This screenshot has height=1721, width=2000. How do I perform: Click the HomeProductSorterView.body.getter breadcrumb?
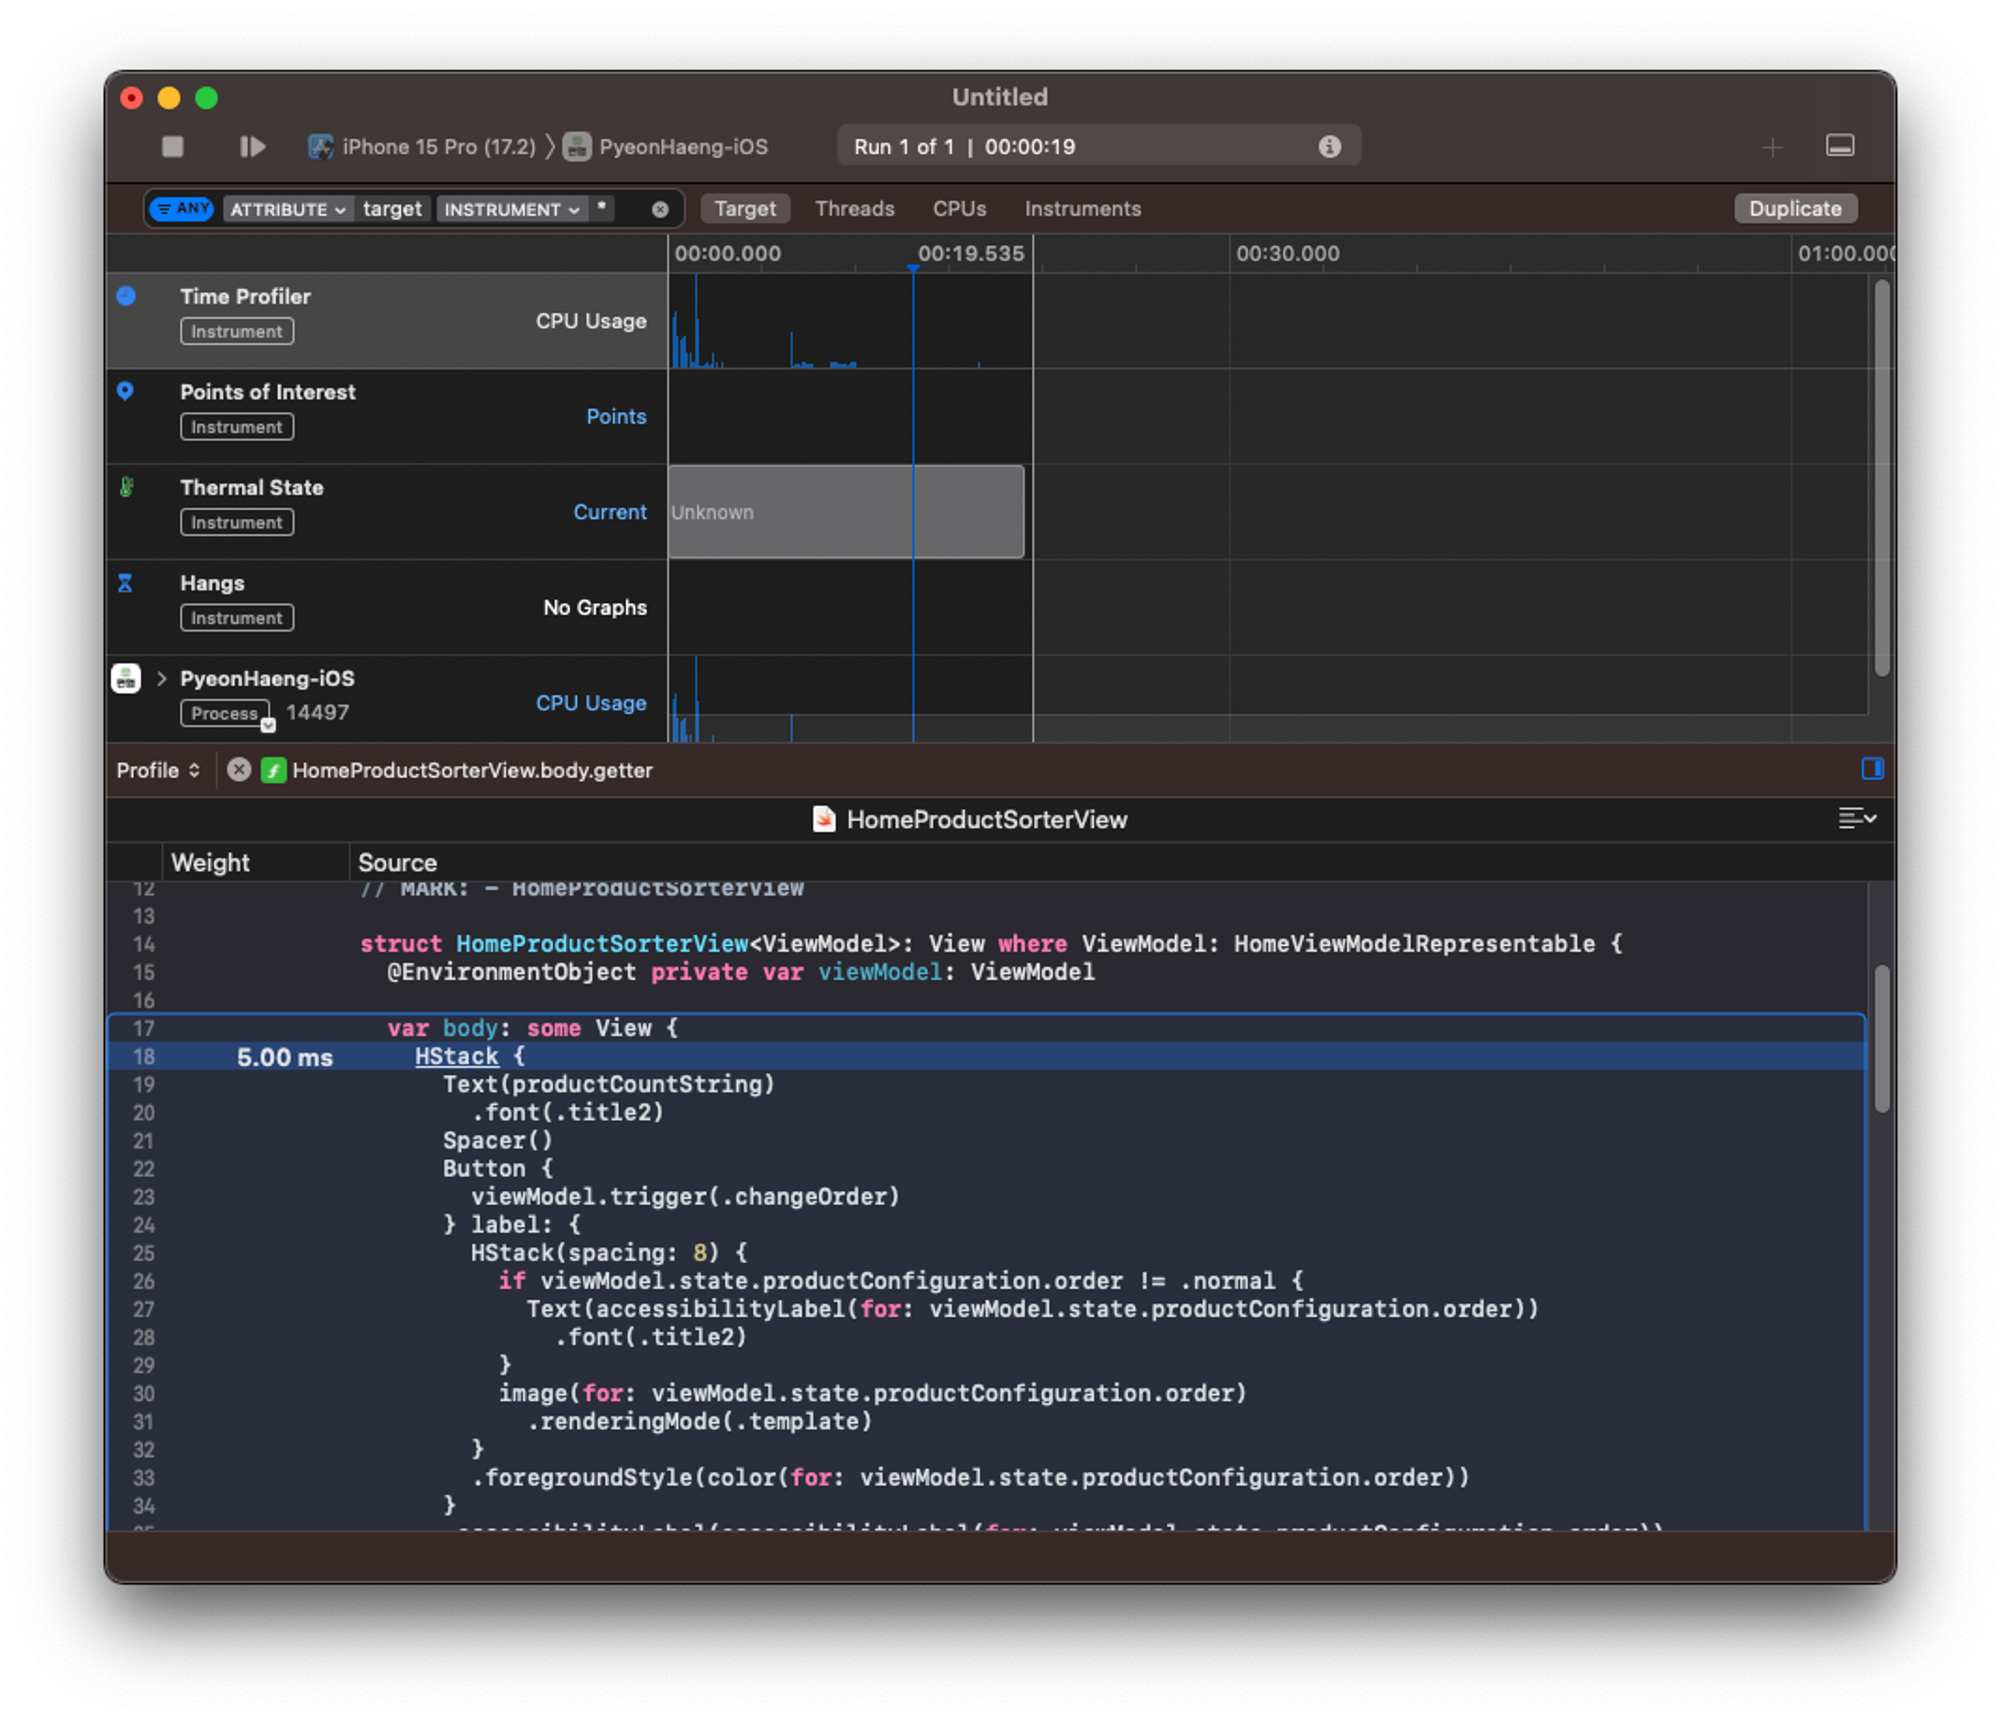471,770
